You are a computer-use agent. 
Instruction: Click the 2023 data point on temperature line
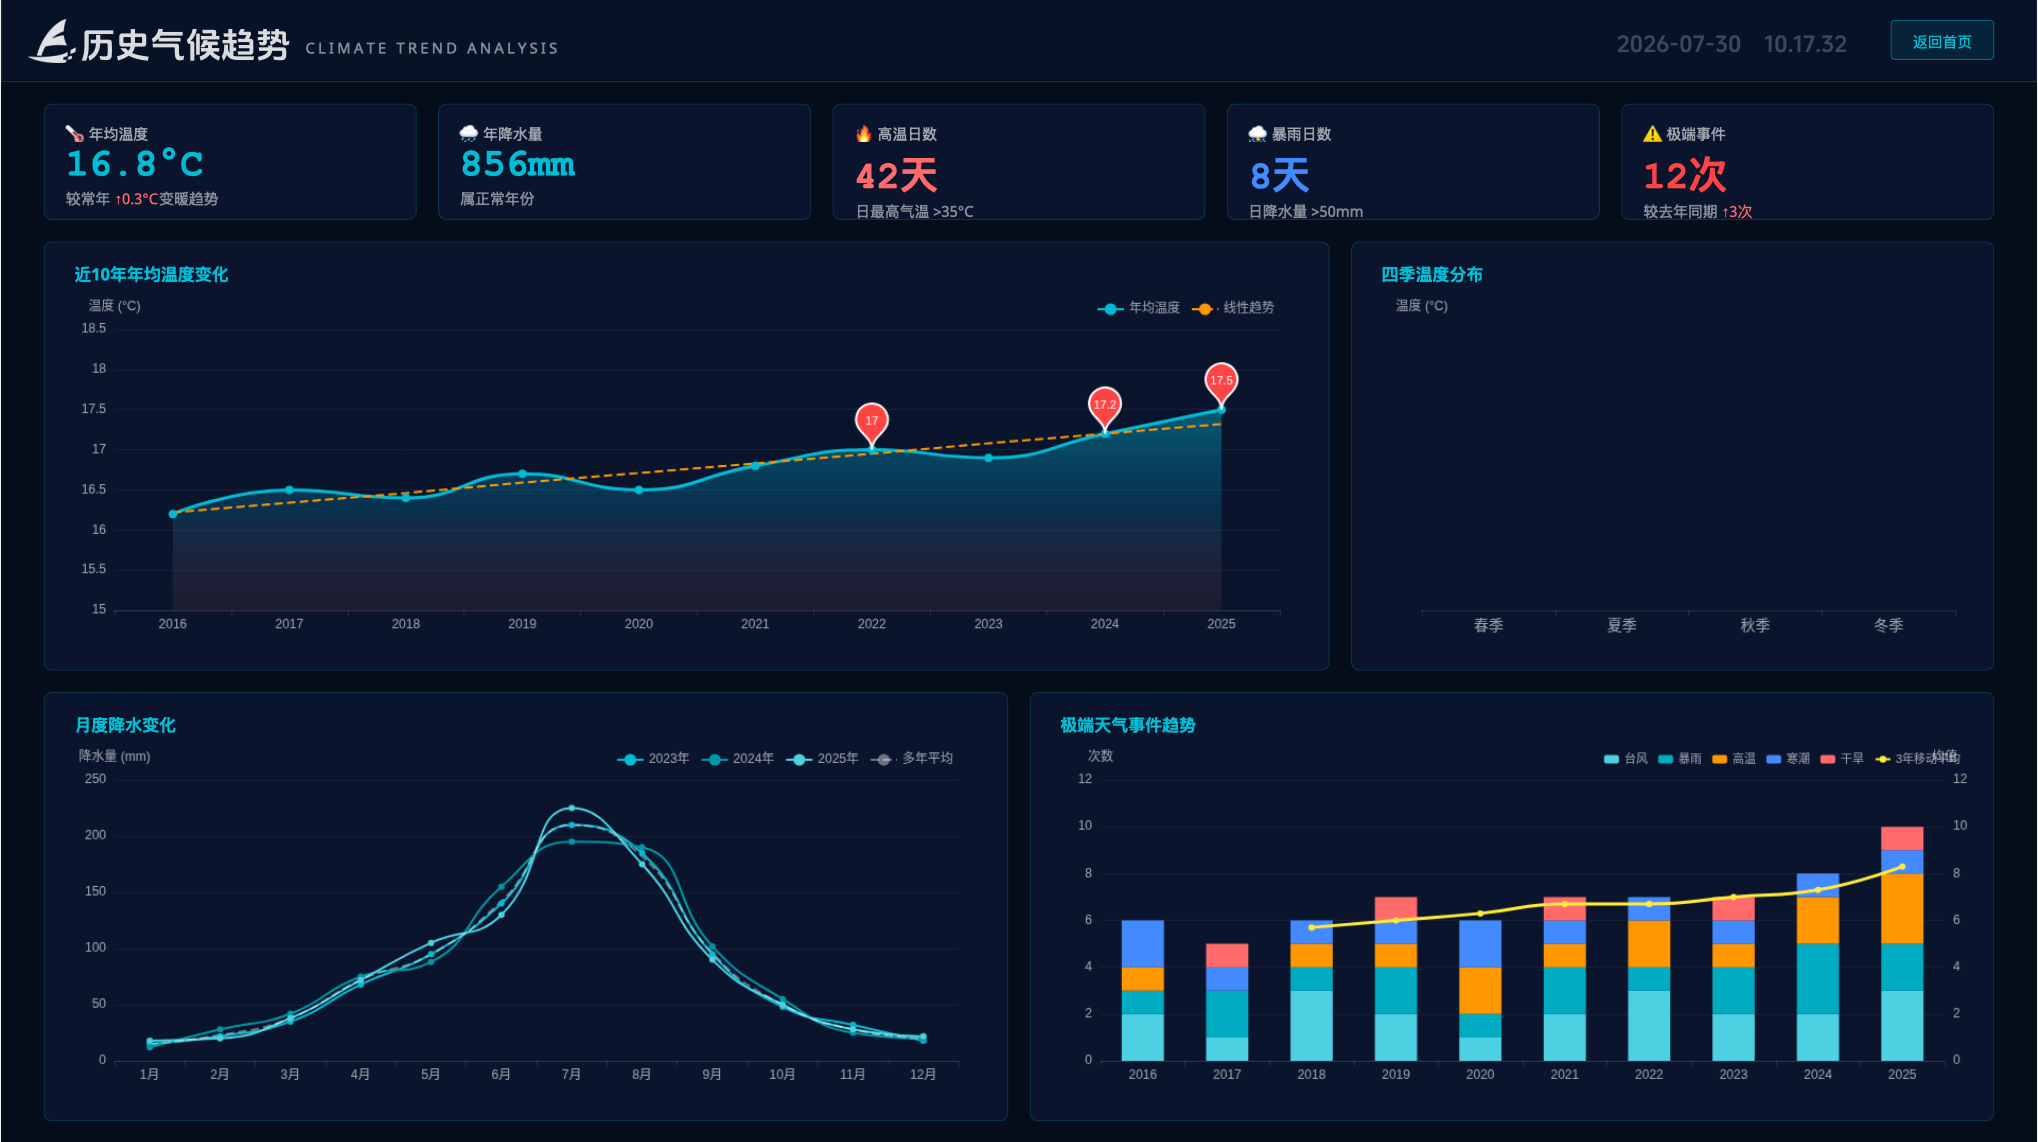[988, 458]
